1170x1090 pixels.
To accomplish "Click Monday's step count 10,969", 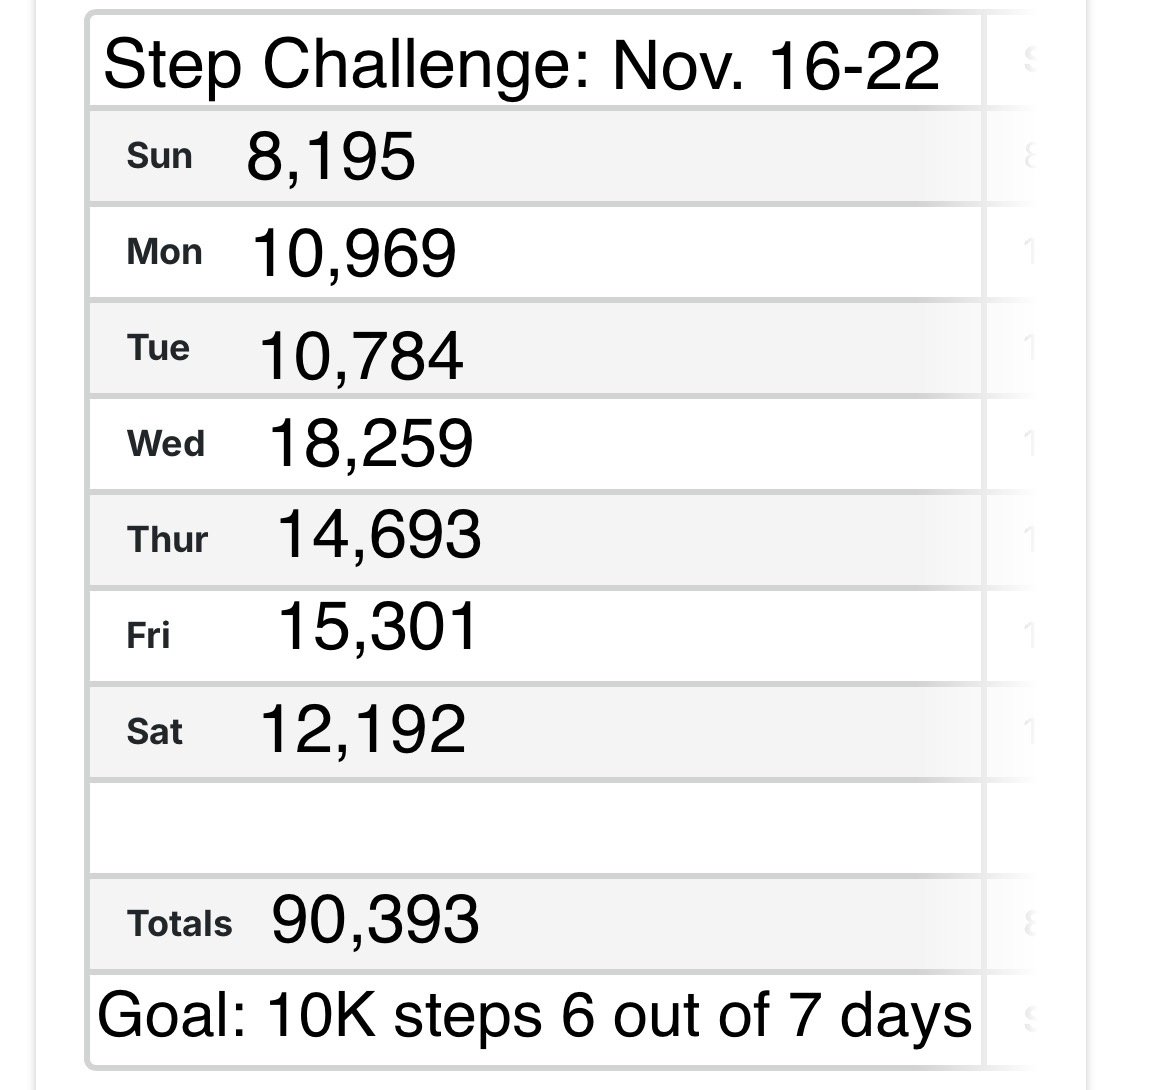I will (354, 253).
